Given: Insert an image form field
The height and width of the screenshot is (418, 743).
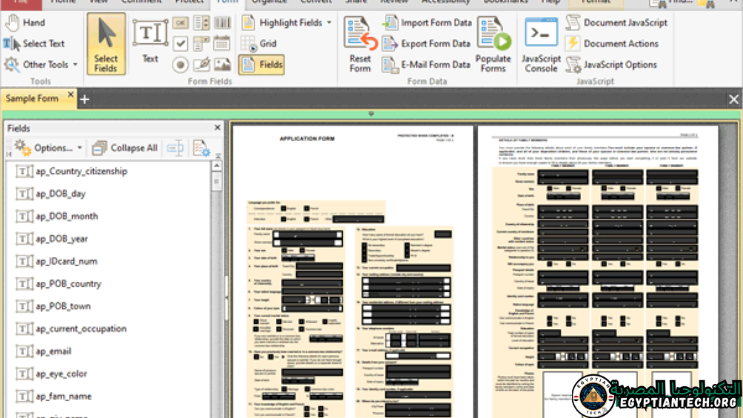Looking at the screenshot, I should (222, 64).
